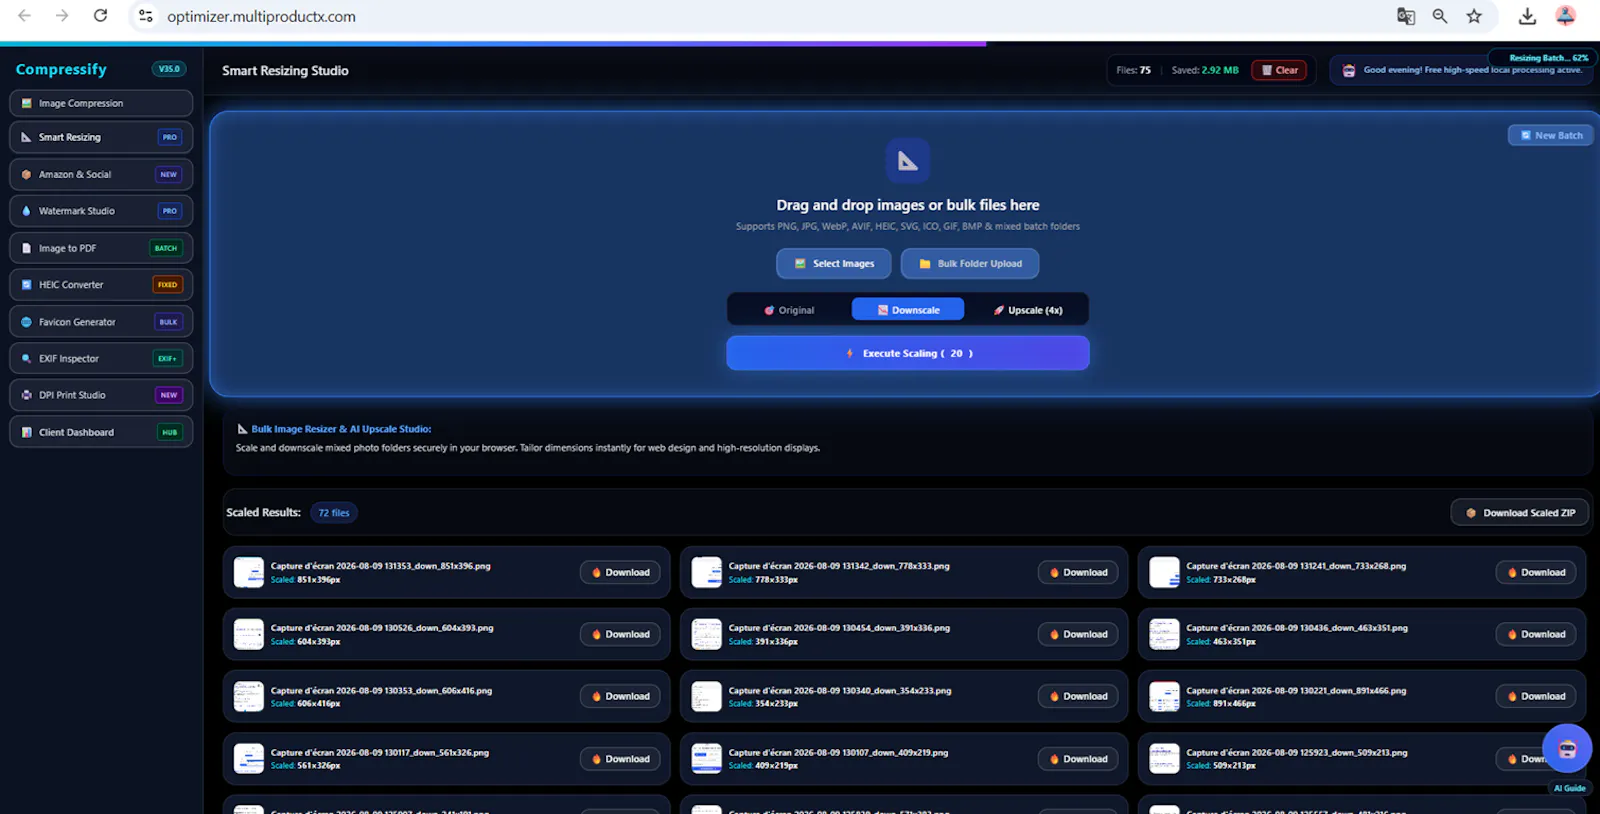Open HEIC Converter in sidebar
Image resolution: width=1600 pixels, height=814 pixels.
pyautogui.click(x=101, y=285)
